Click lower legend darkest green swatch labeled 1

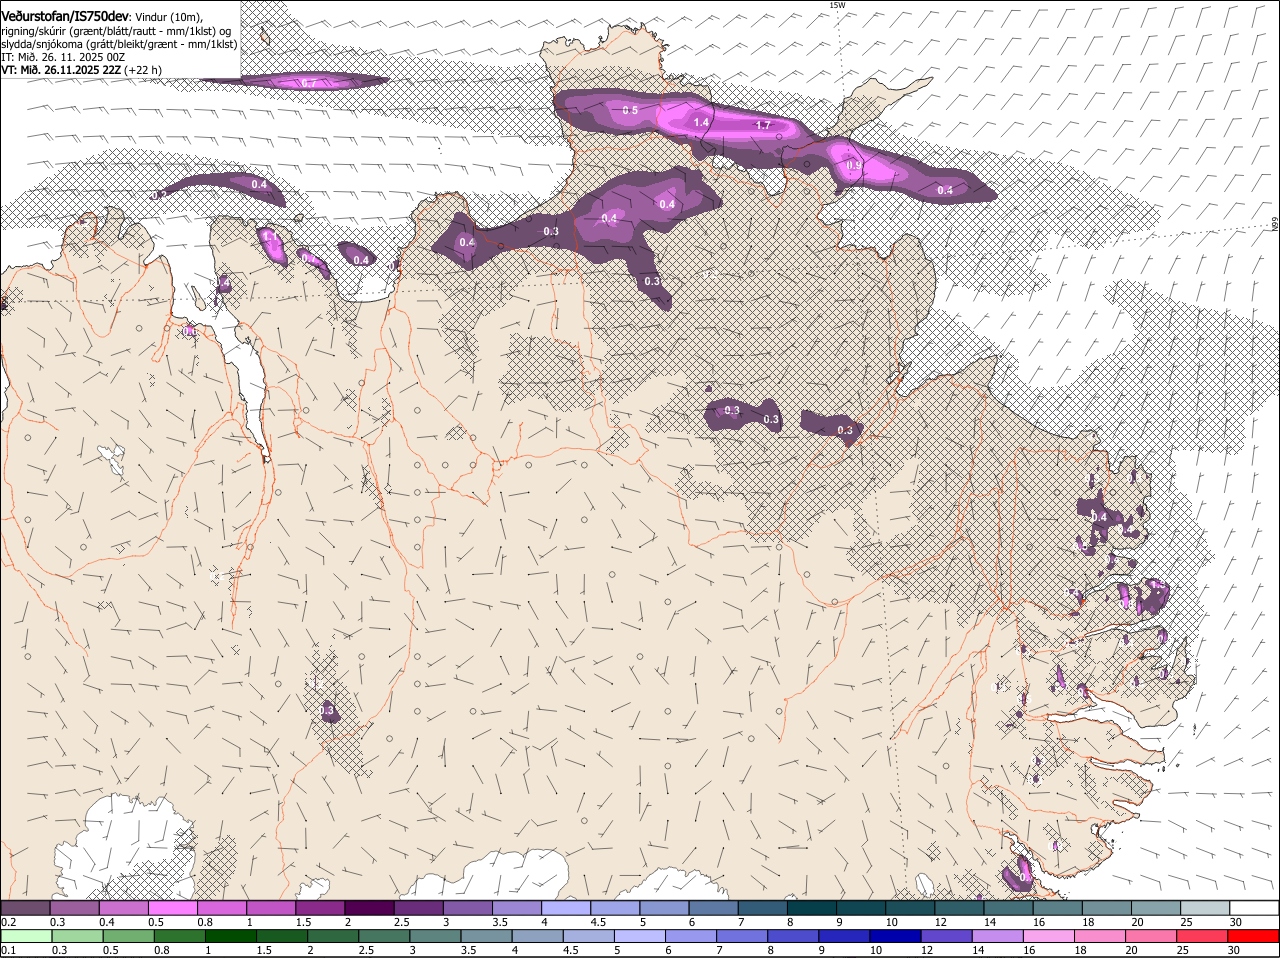click(x=230, y=936)
